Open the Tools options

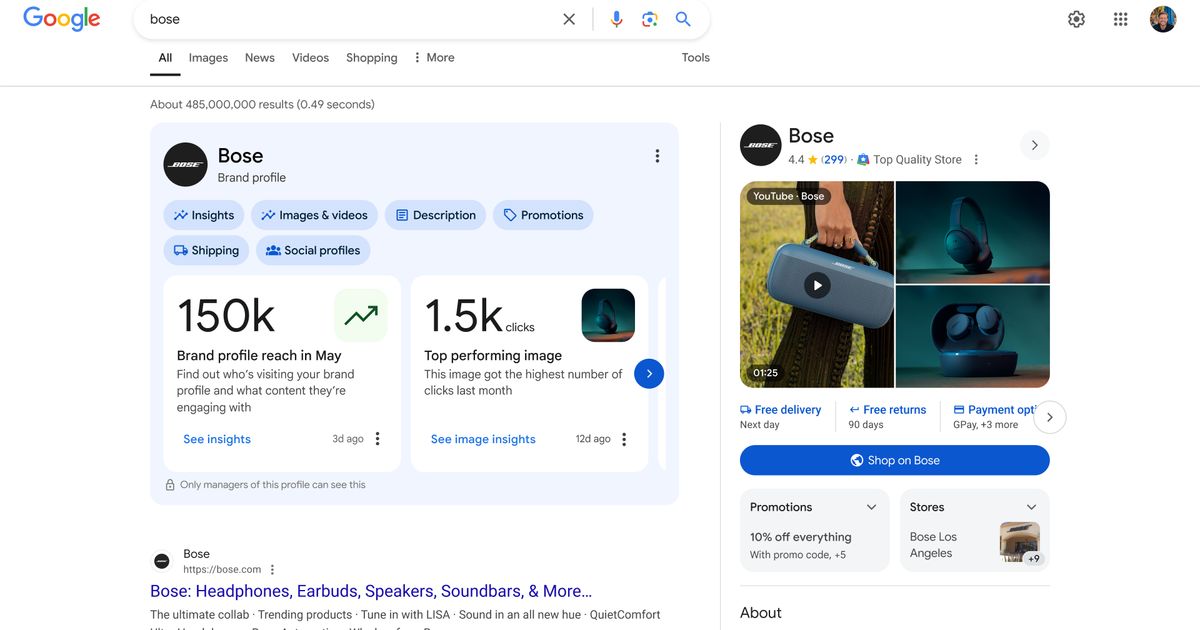(x=696, y=58)
